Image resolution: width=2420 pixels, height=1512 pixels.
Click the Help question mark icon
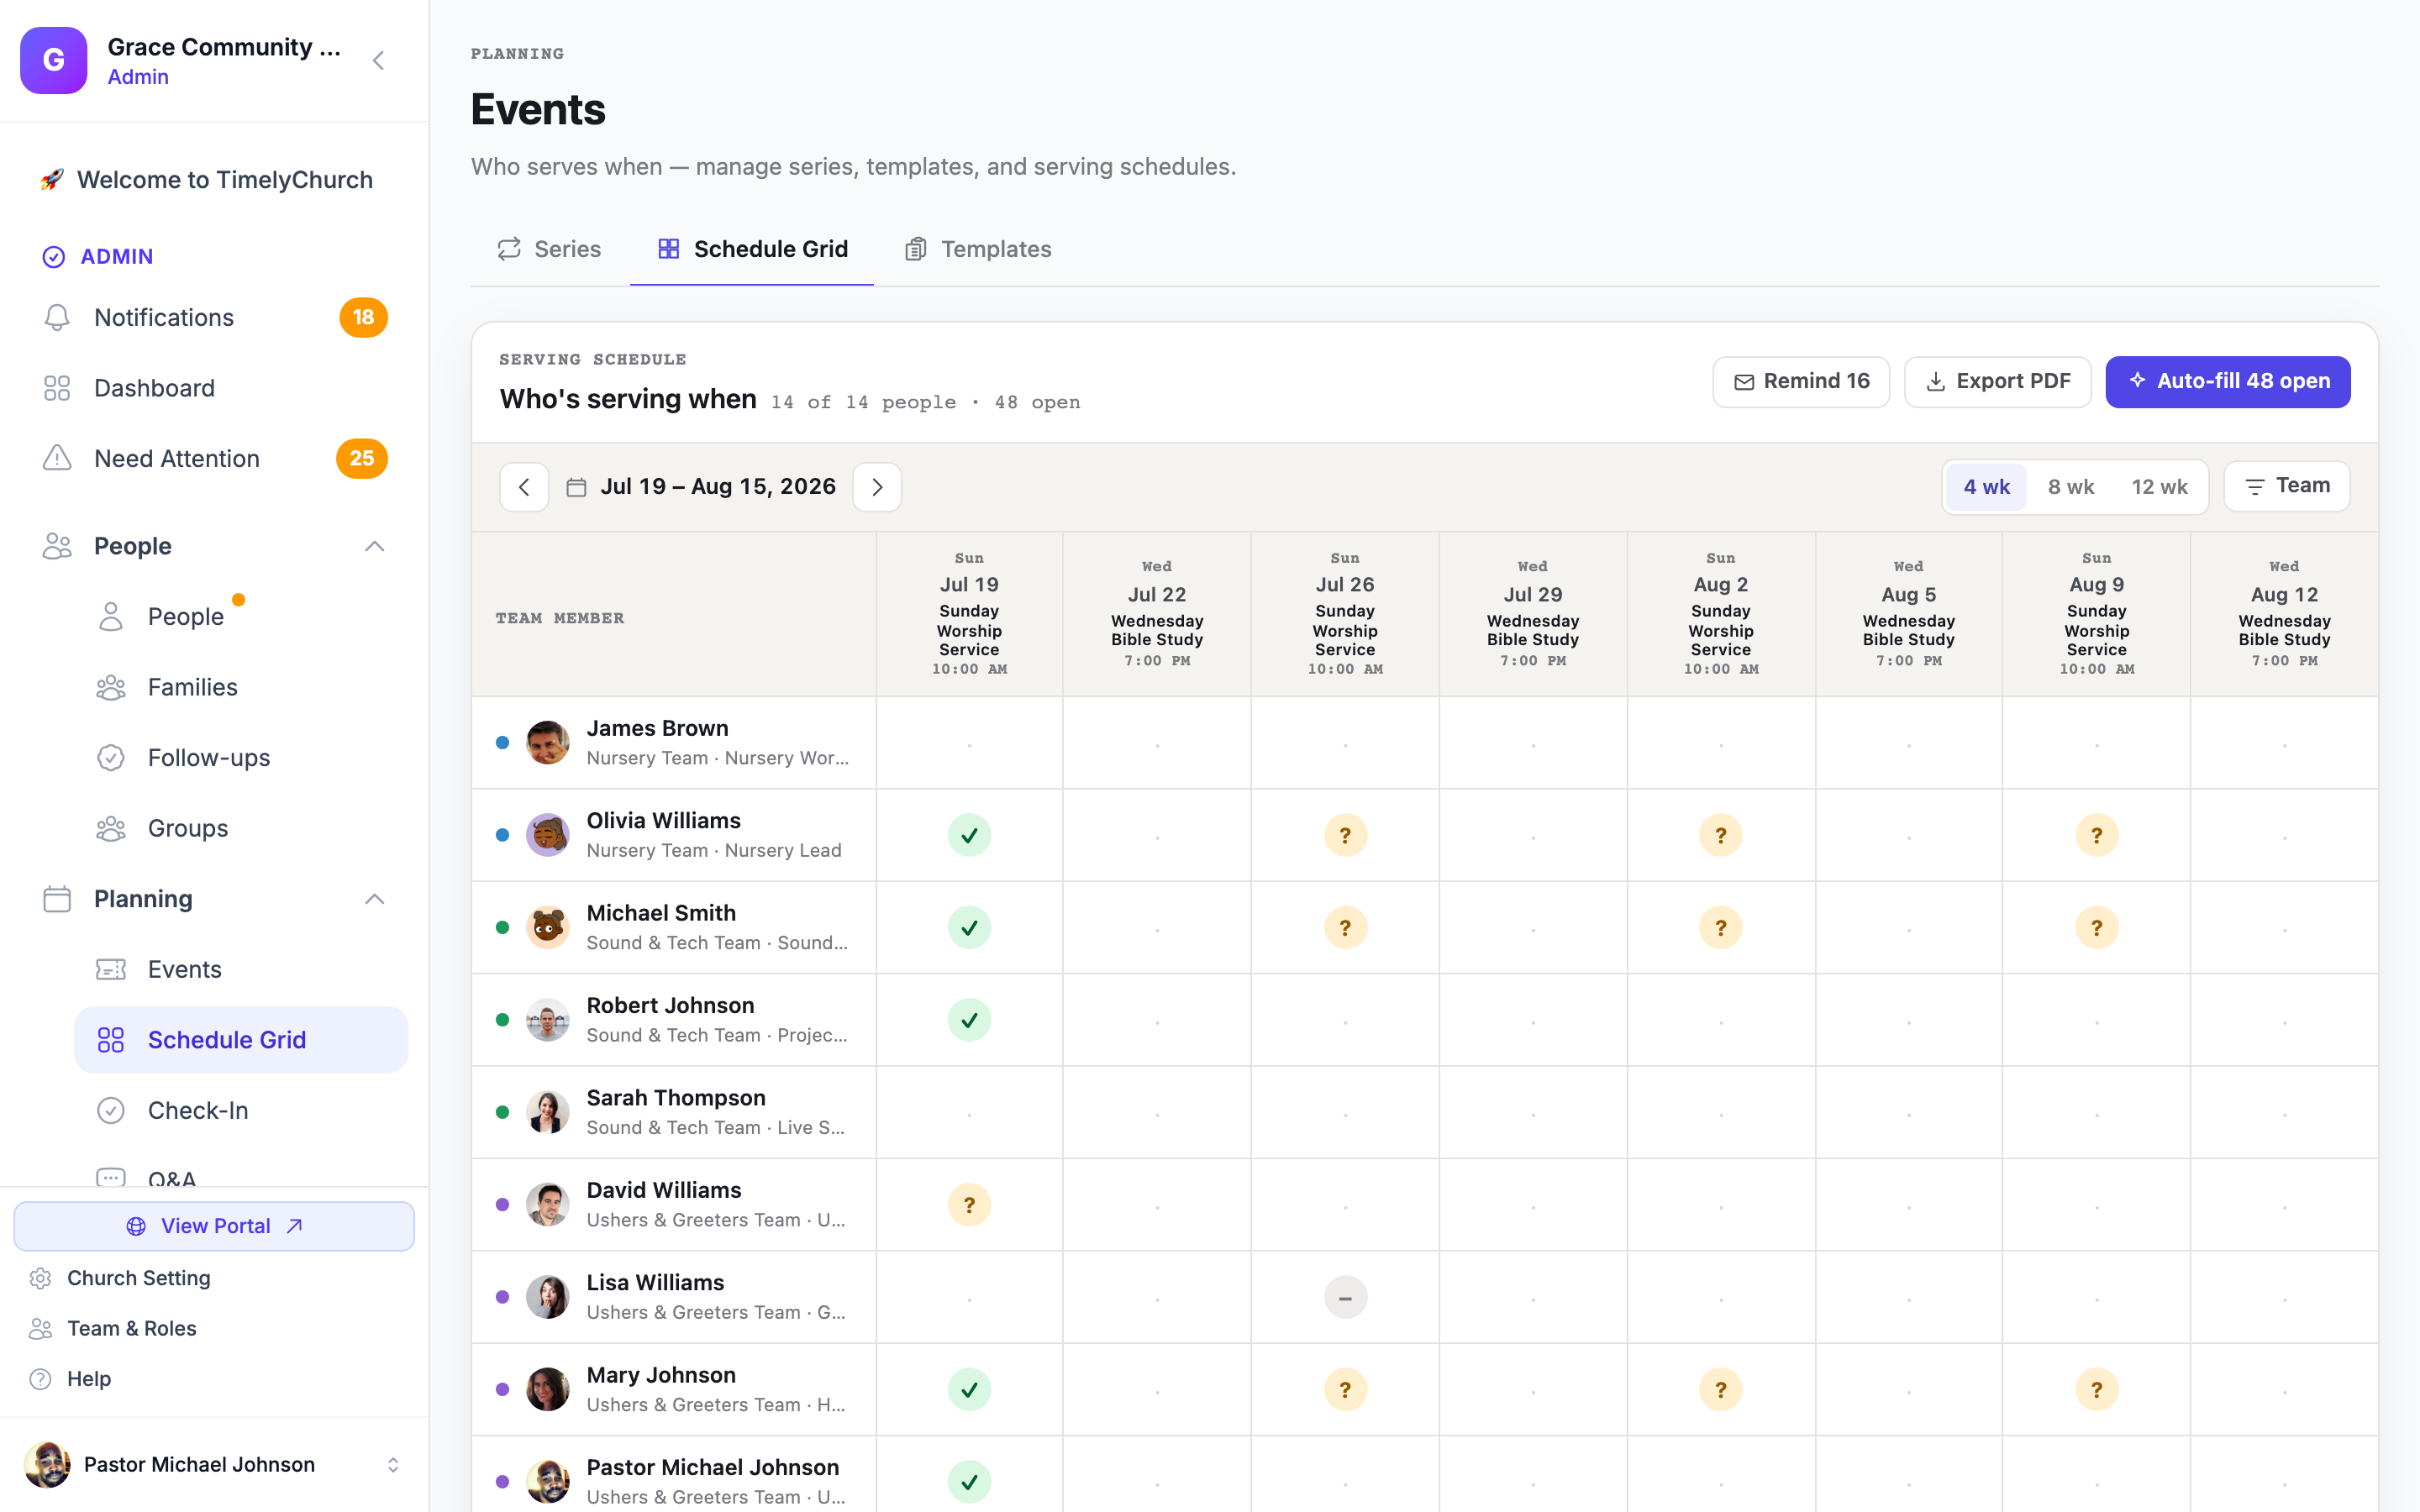[40, 1379]
